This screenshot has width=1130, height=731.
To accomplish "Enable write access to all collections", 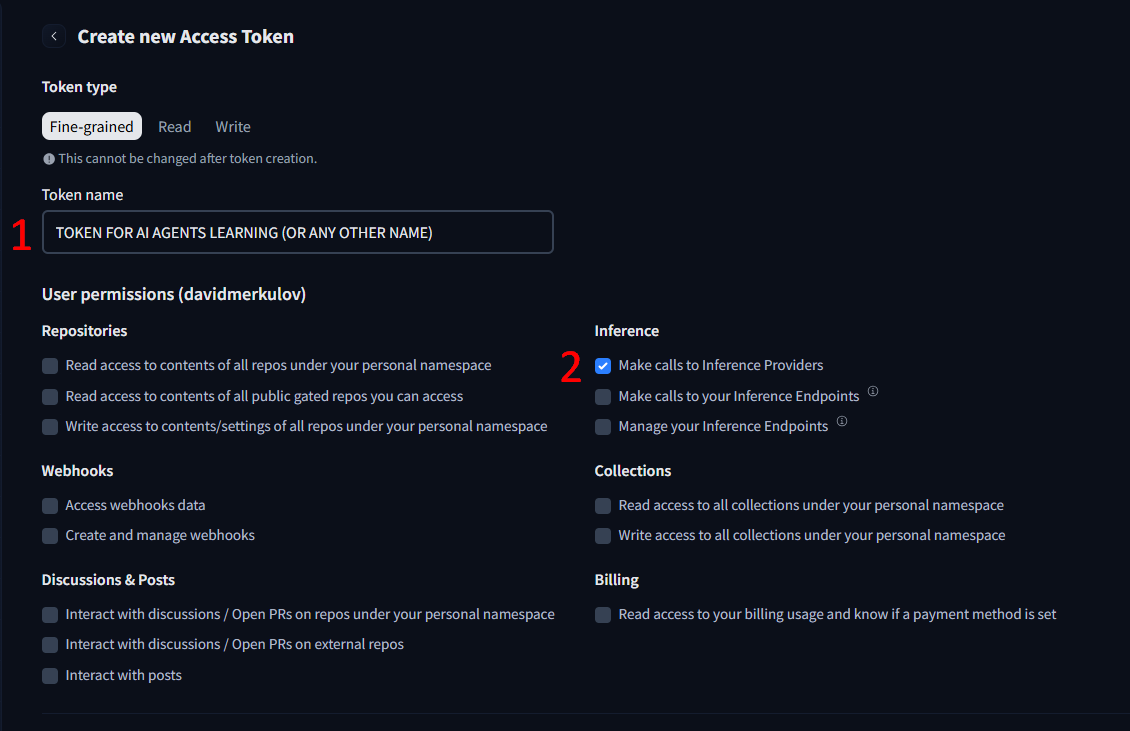I will coord(603,536).
